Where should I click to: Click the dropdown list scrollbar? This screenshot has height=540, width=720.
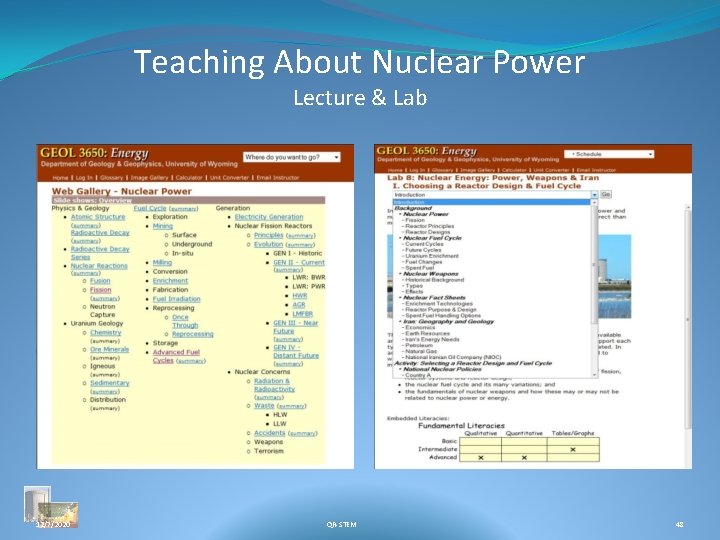tap(595, 289)
